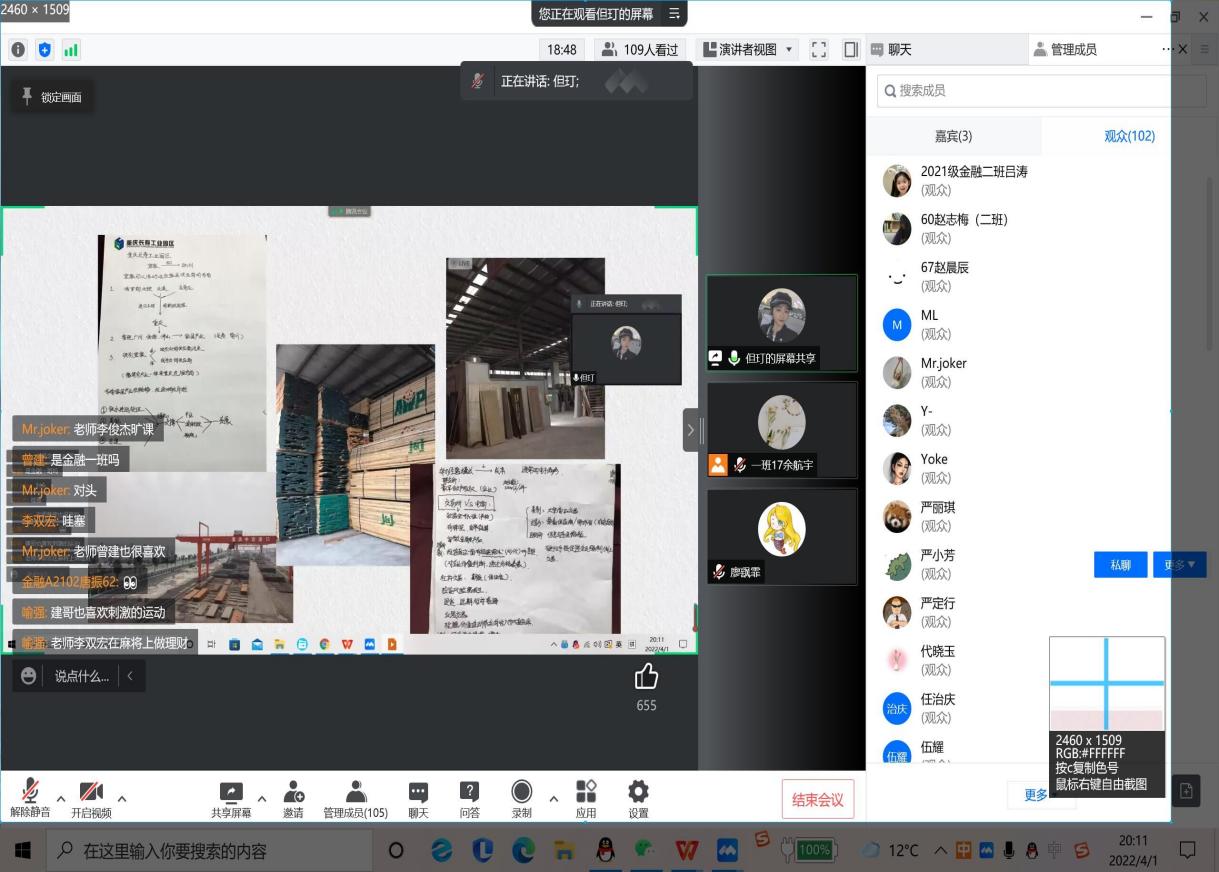Click 私聊 button for 严小芳
This screenshot has width=1219, height=872.
tap(1120, 565)
